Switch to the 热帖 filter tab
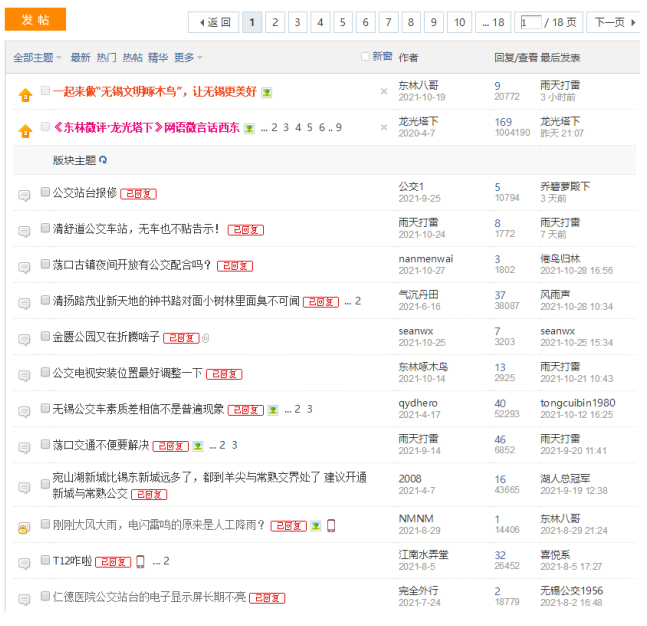 coord(132,58)
